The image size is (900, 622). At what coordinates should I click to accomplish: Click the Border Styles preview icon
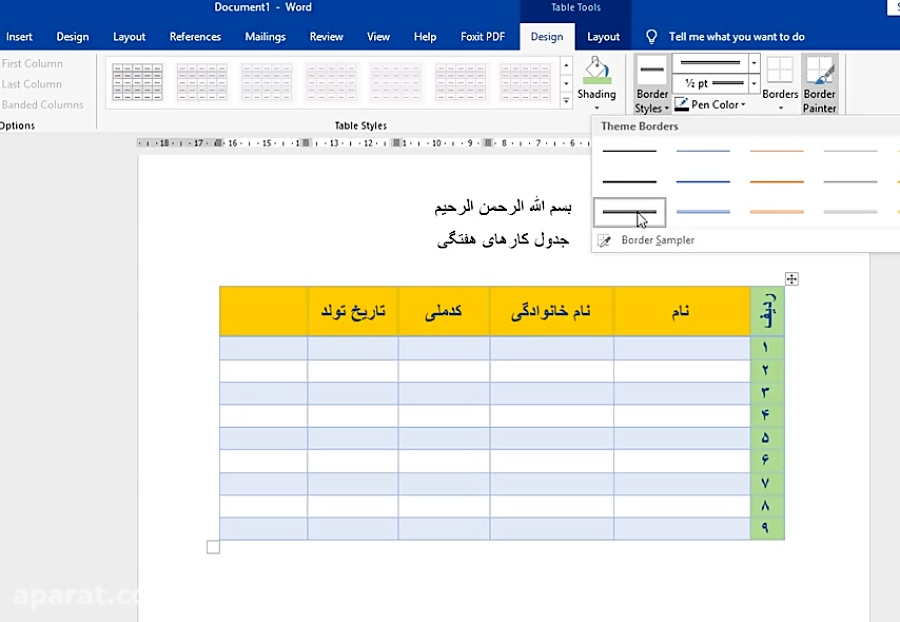point(651,70)
